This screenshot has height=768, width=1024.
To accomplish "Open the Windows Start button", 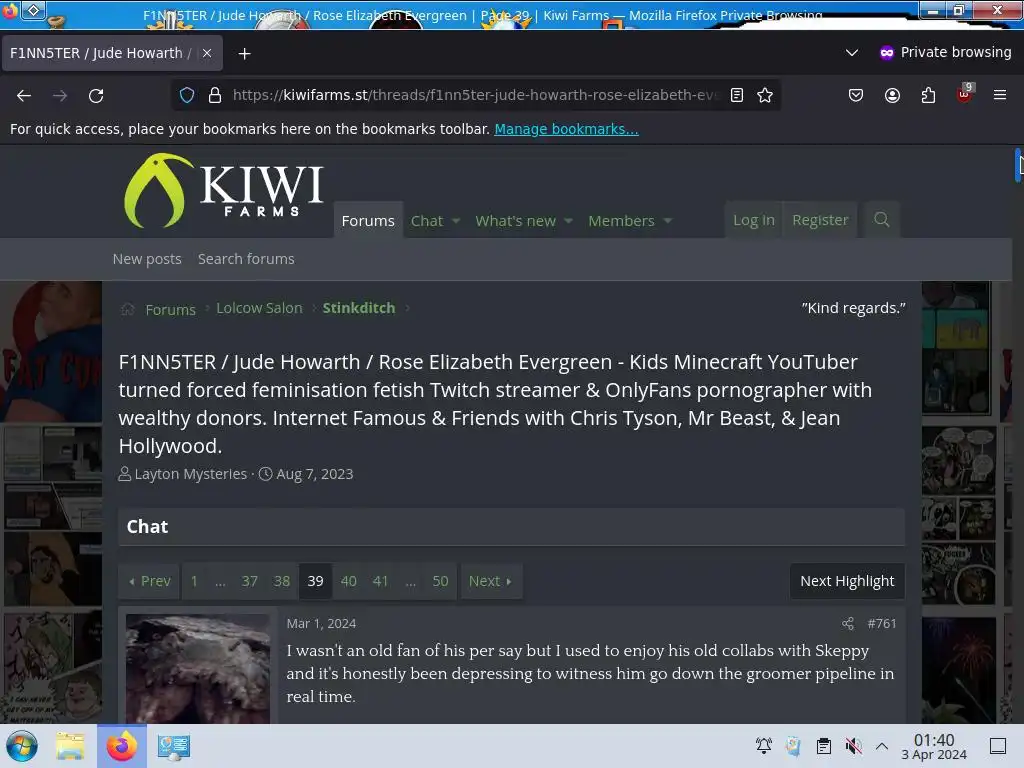I will click(x=22, y=746).
